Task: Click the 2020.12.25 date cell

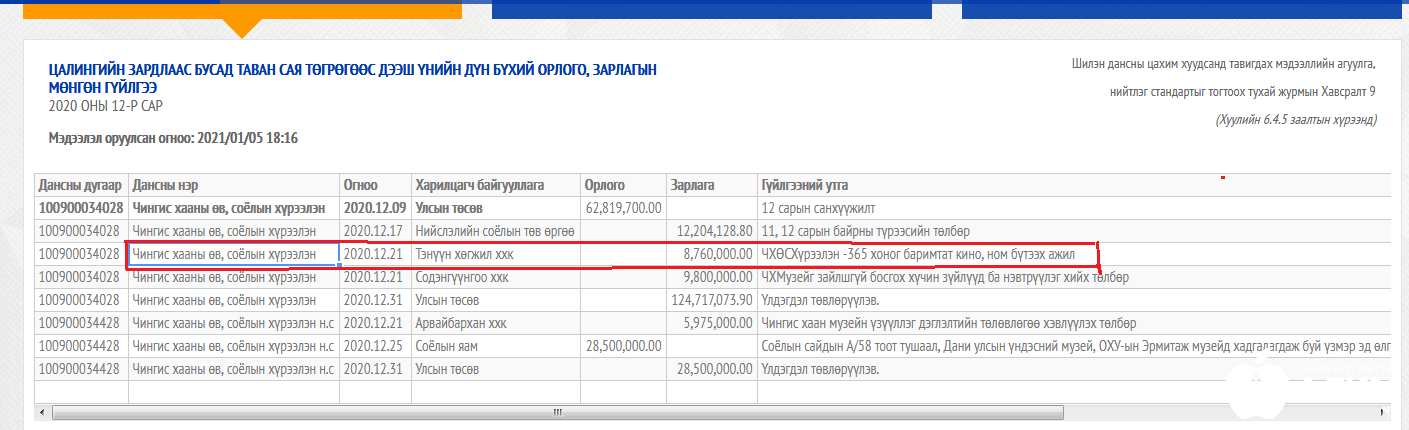Action: [x=374, y=347]
